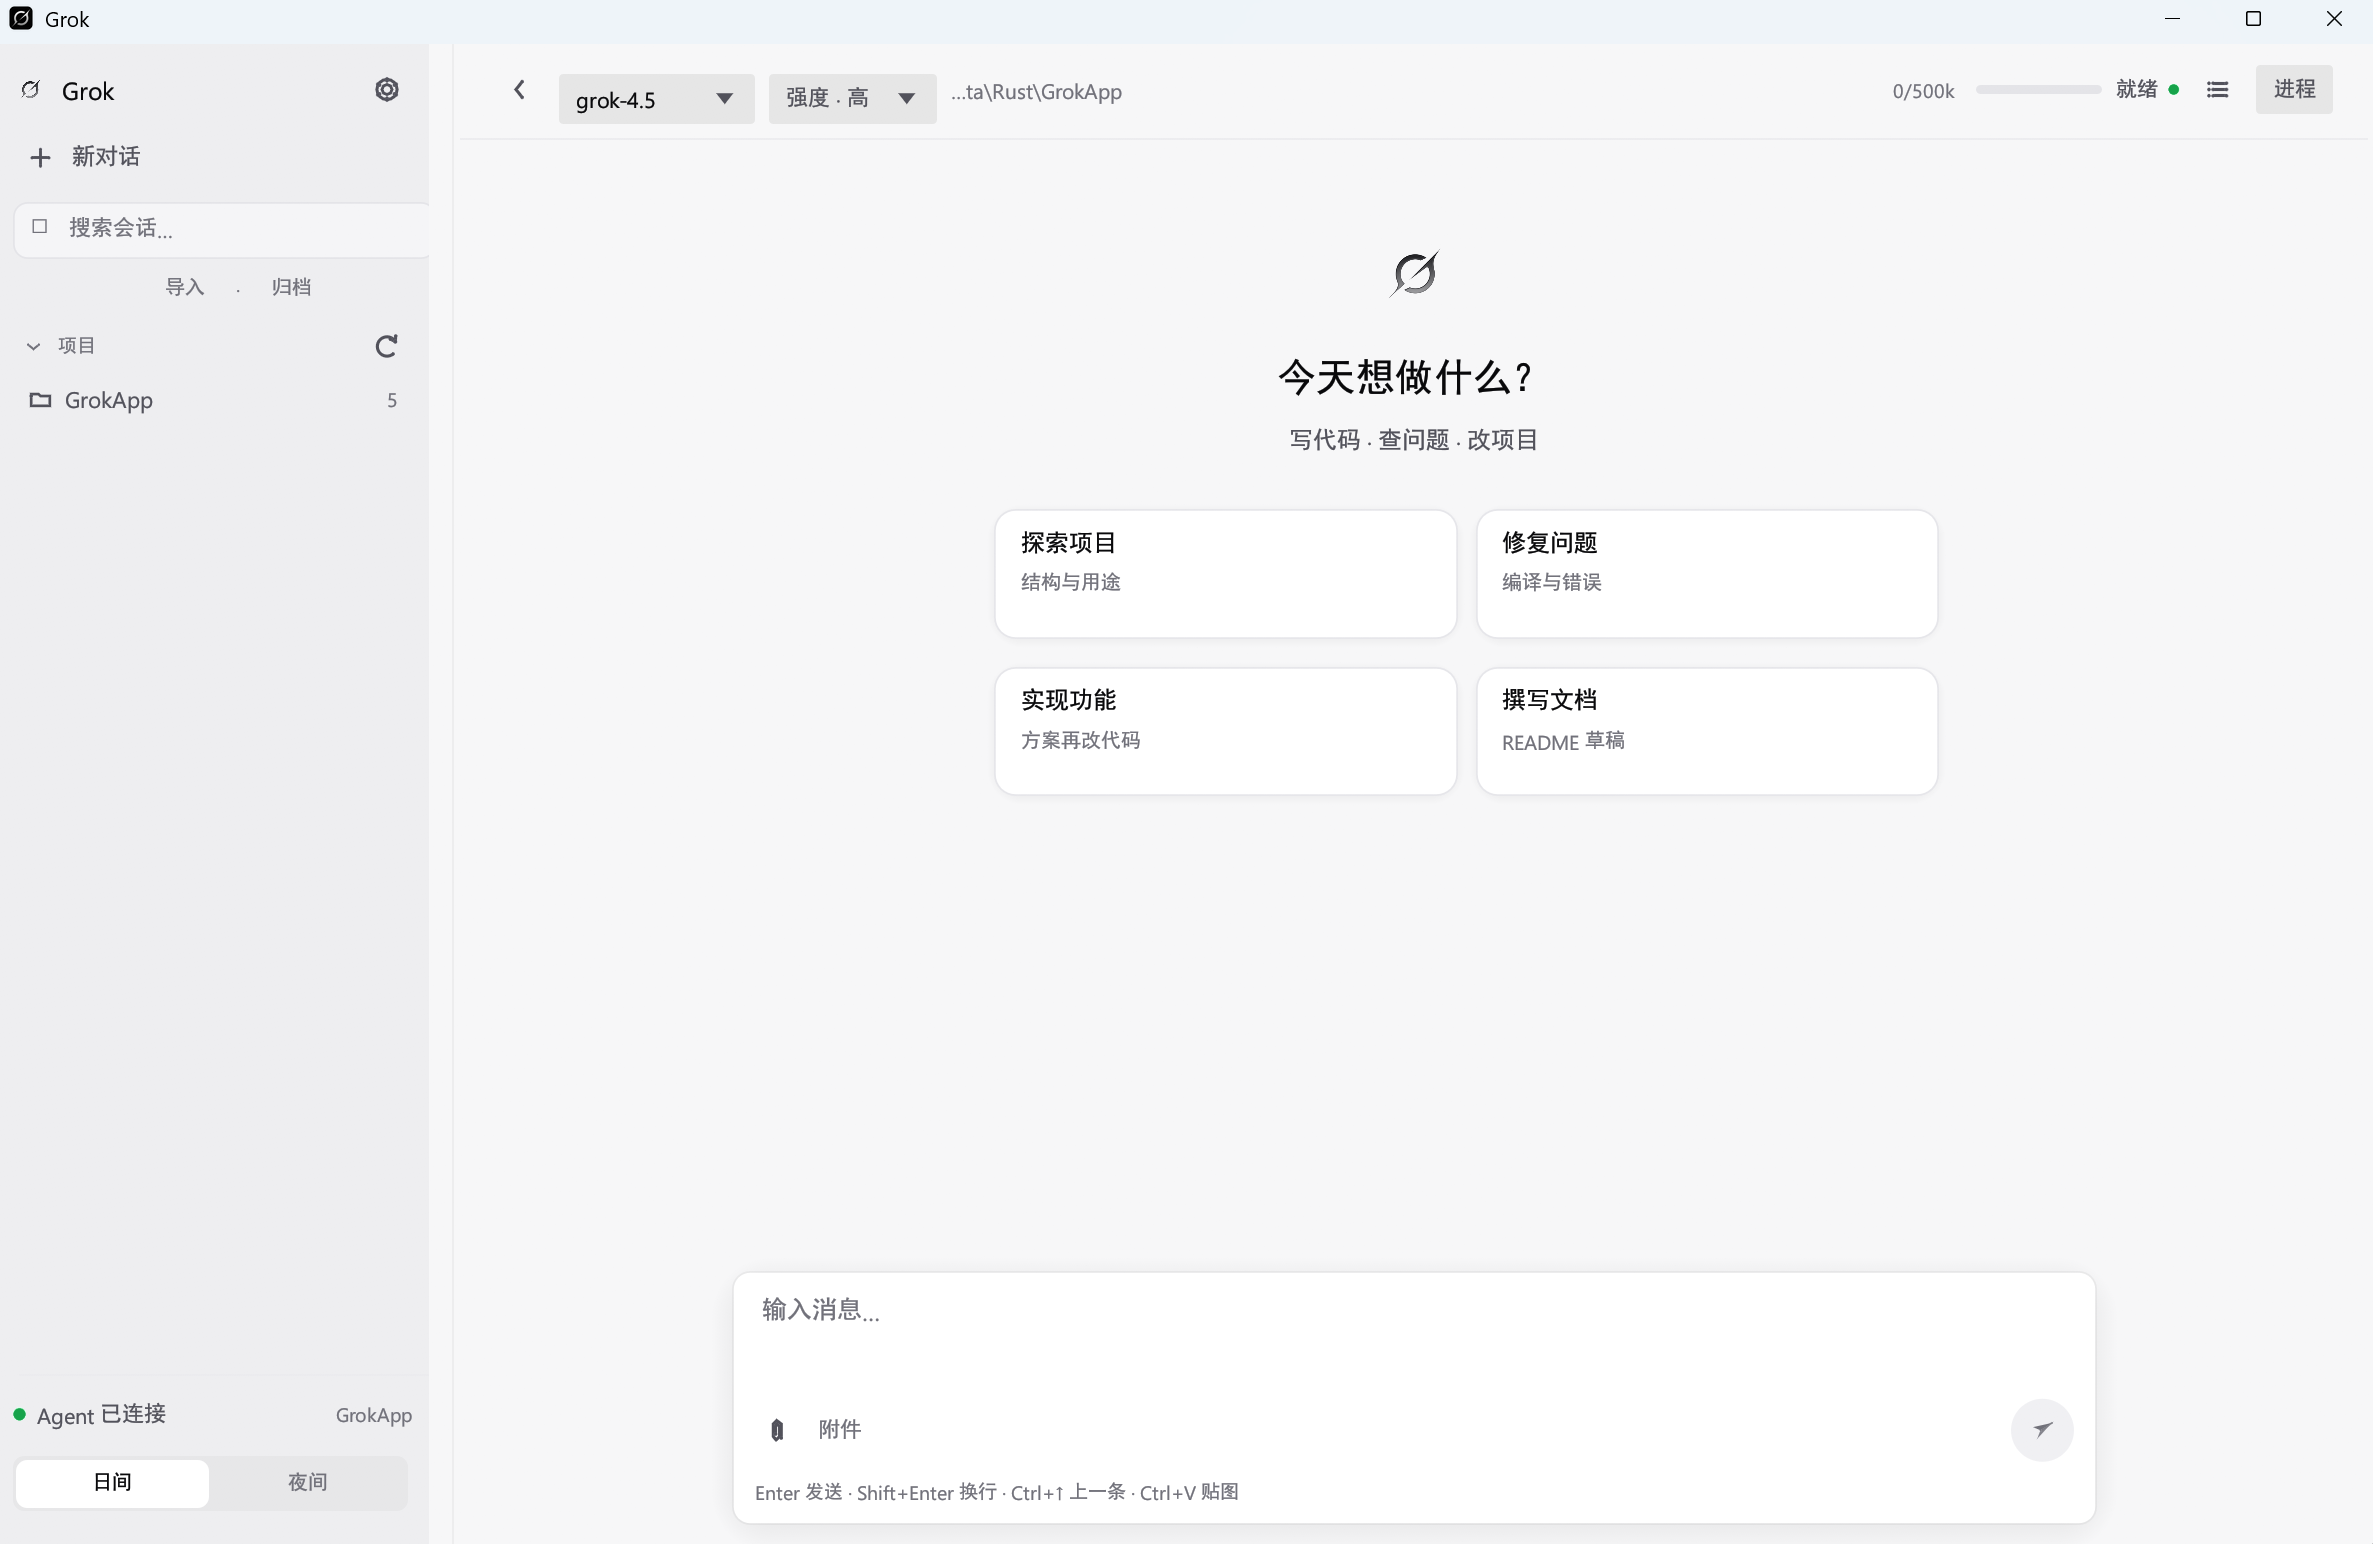This screenshot has width=2373, height=1544.
Task: Click the Grok logo in the sidebar header
Action: [x=31, y=90]
